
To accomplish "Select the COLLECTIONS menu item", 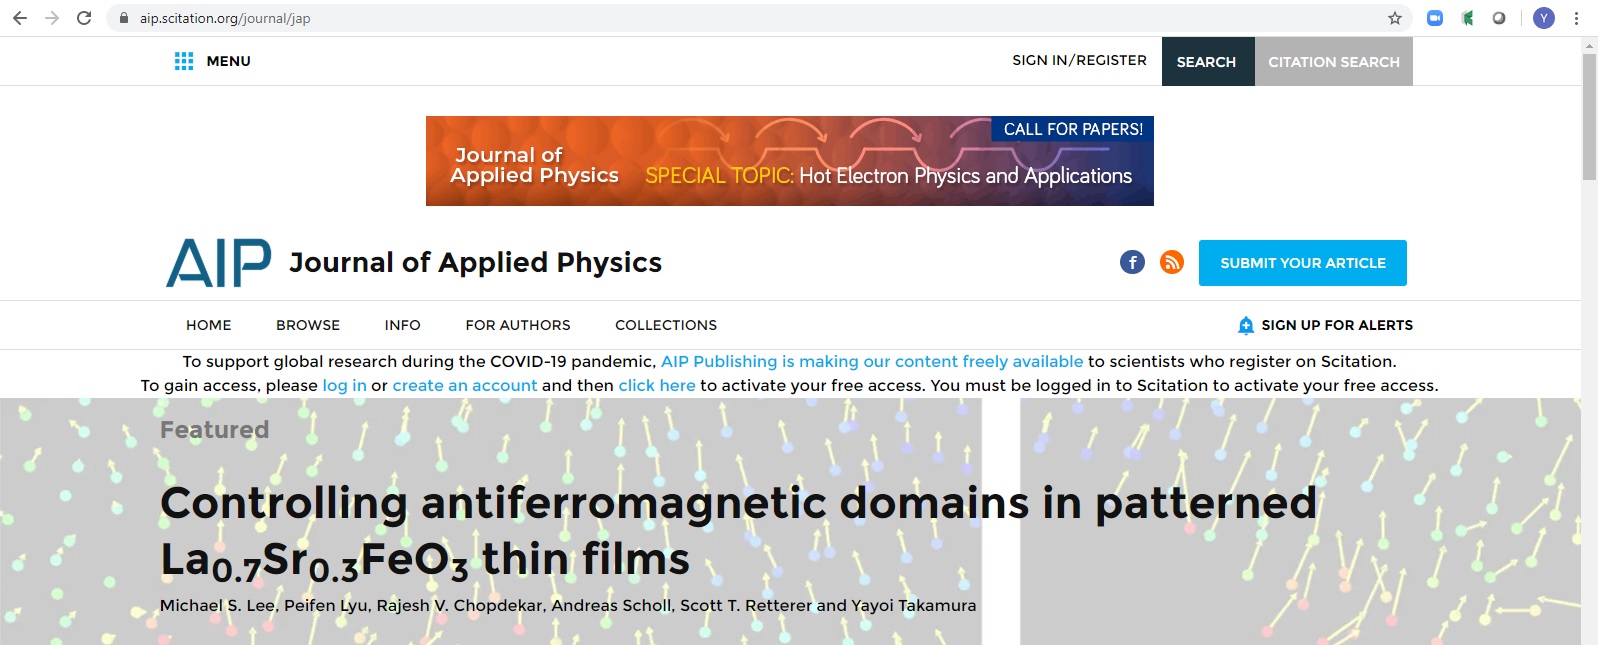I will 665,325.
